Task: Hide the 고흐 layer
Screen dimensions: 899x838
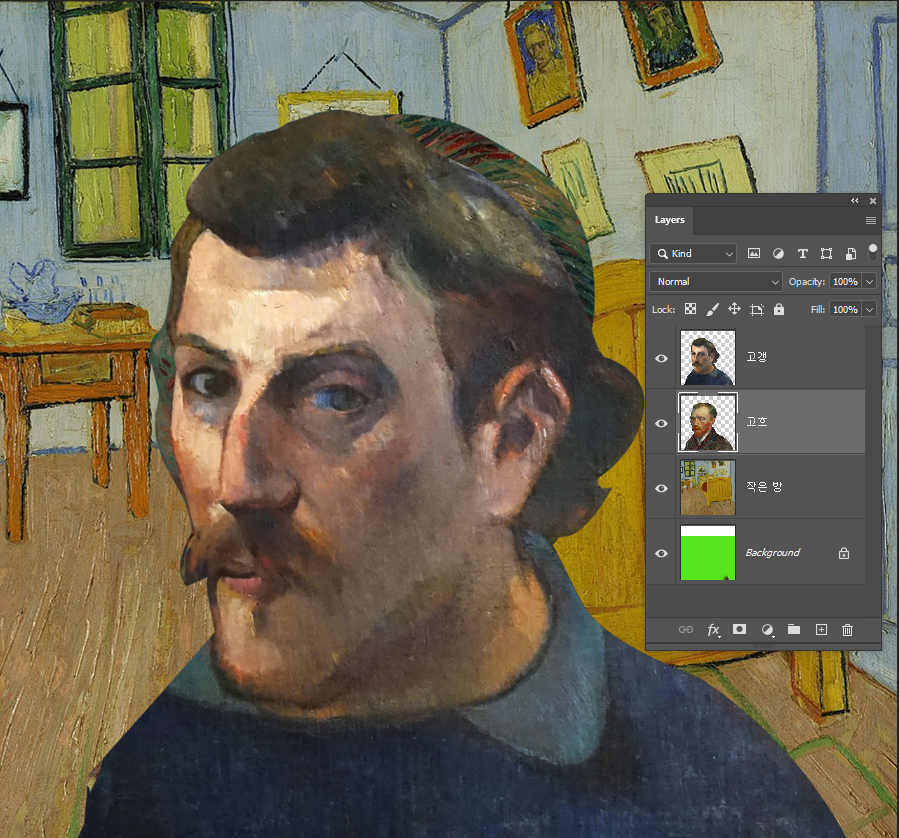Action: (x=661, y=423)
